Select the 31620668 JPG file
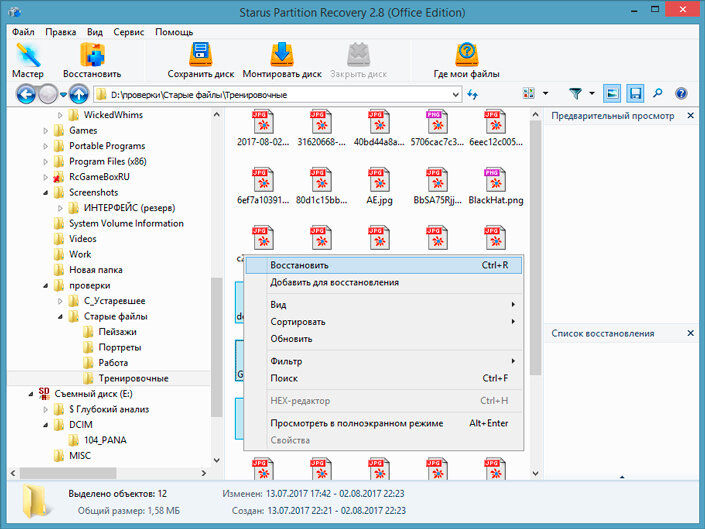Viewport: 705px width, 529px height. point(321,129)
